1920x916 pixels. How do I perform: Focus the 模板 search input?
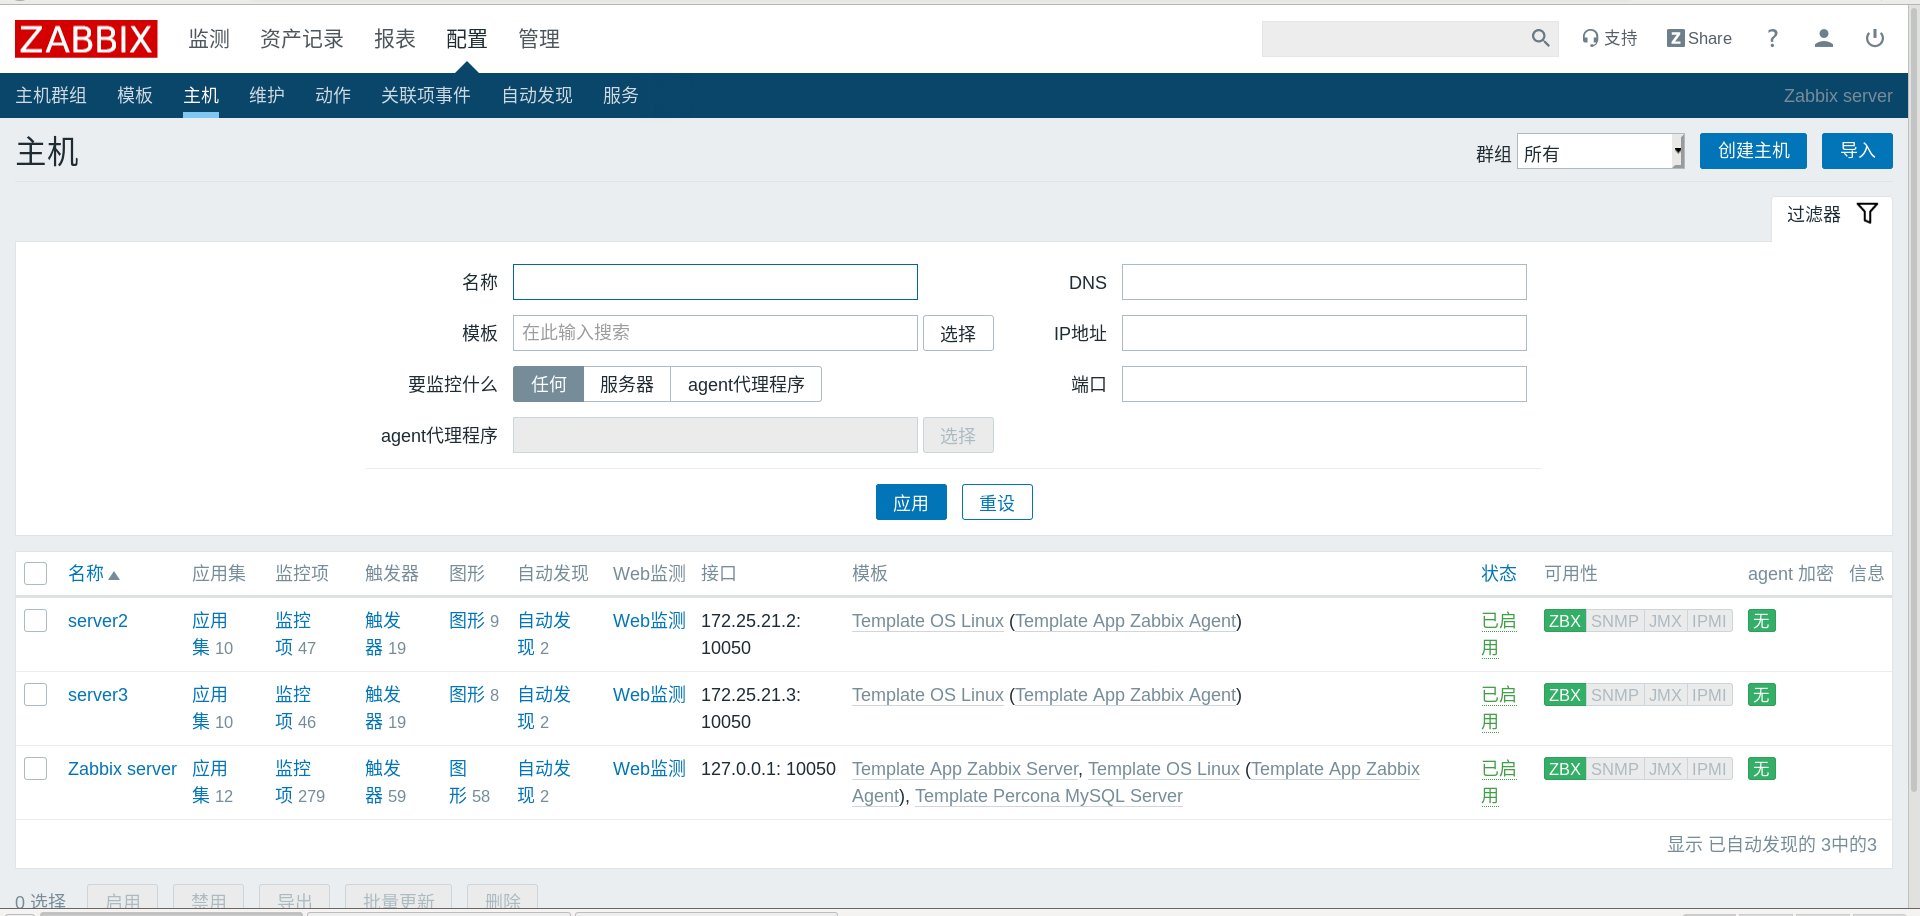tap(715, 333)
